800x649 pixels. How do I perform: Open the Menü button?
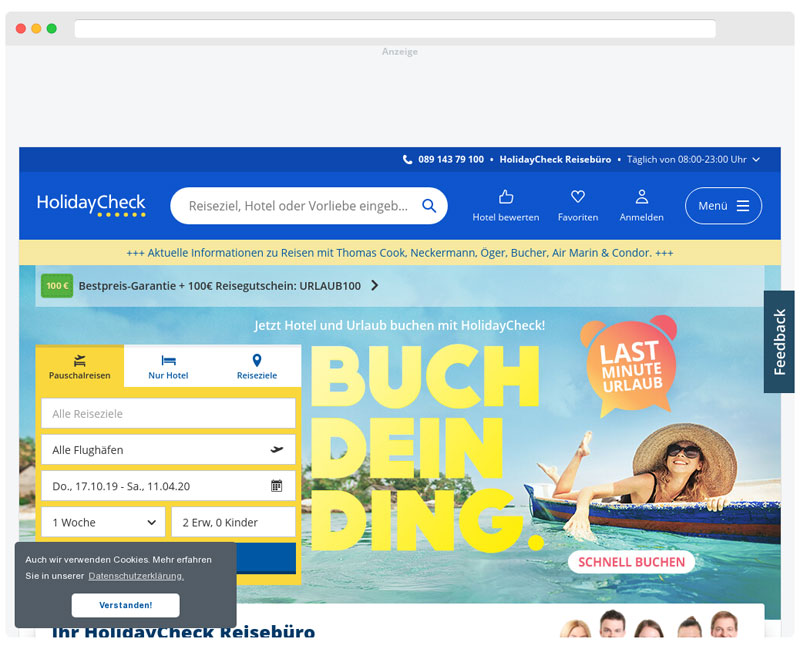pyautogui.click(x=723, y=206)
